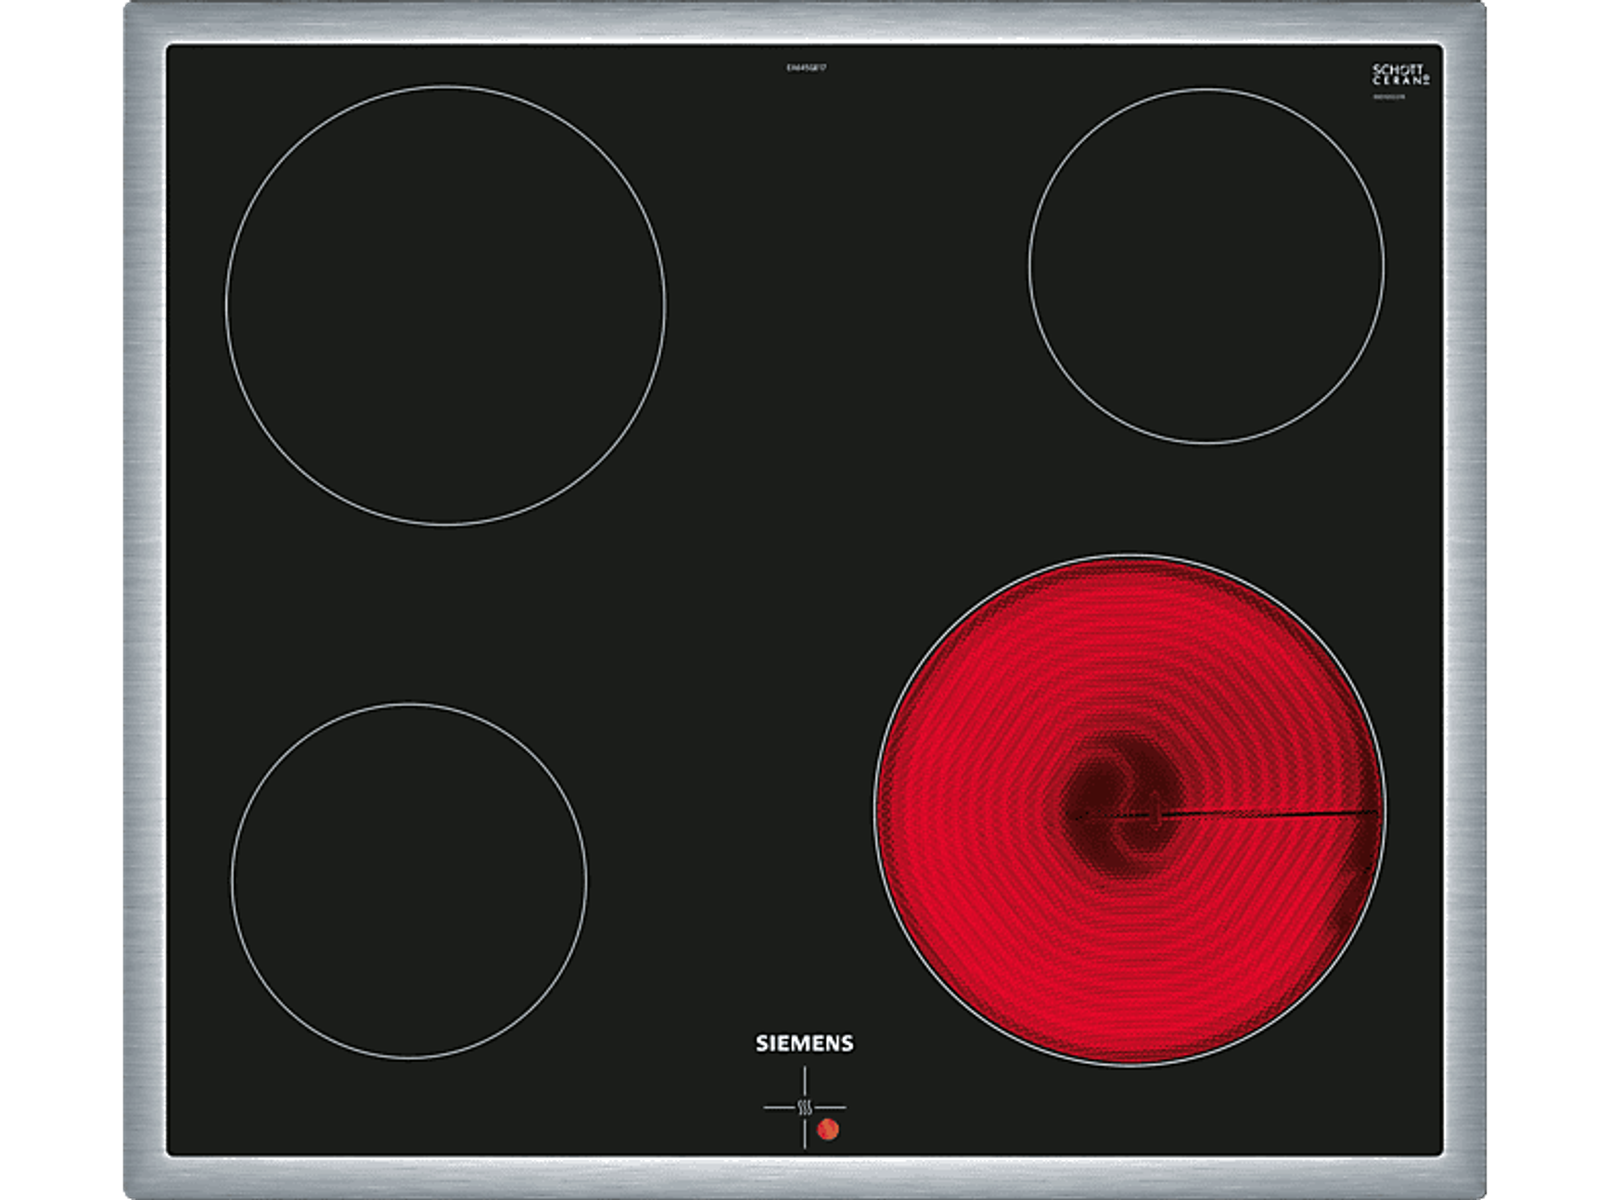Click the SIEMENS brand logo

[804, 1044]
